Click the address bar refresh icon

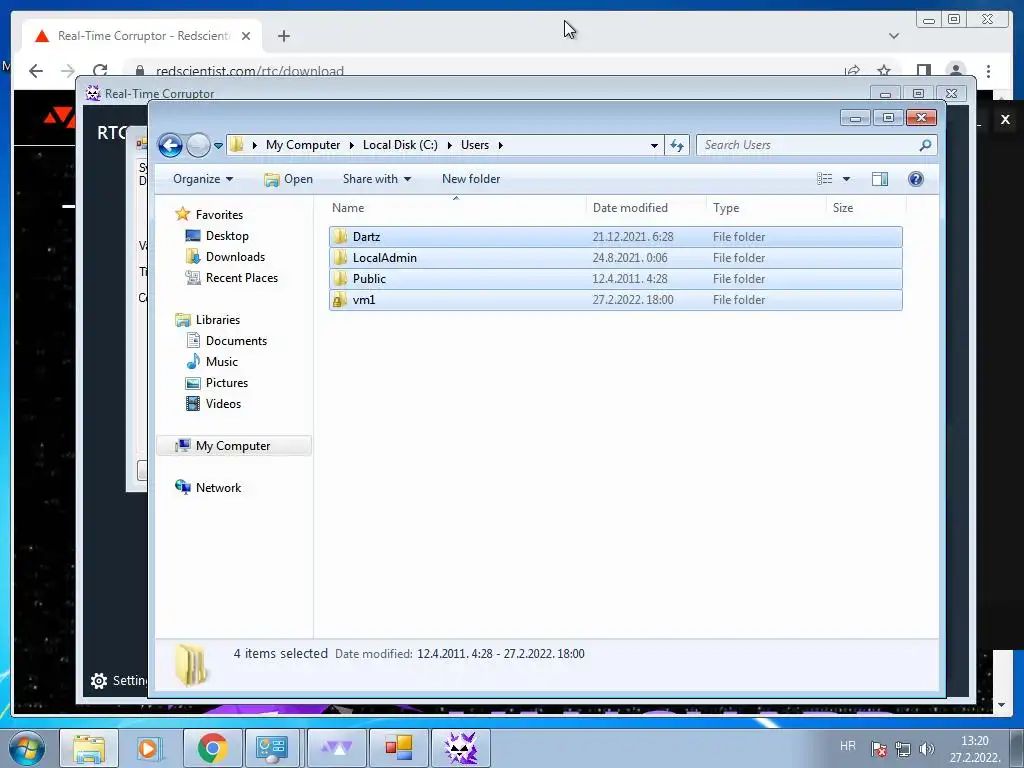[677, 145]
